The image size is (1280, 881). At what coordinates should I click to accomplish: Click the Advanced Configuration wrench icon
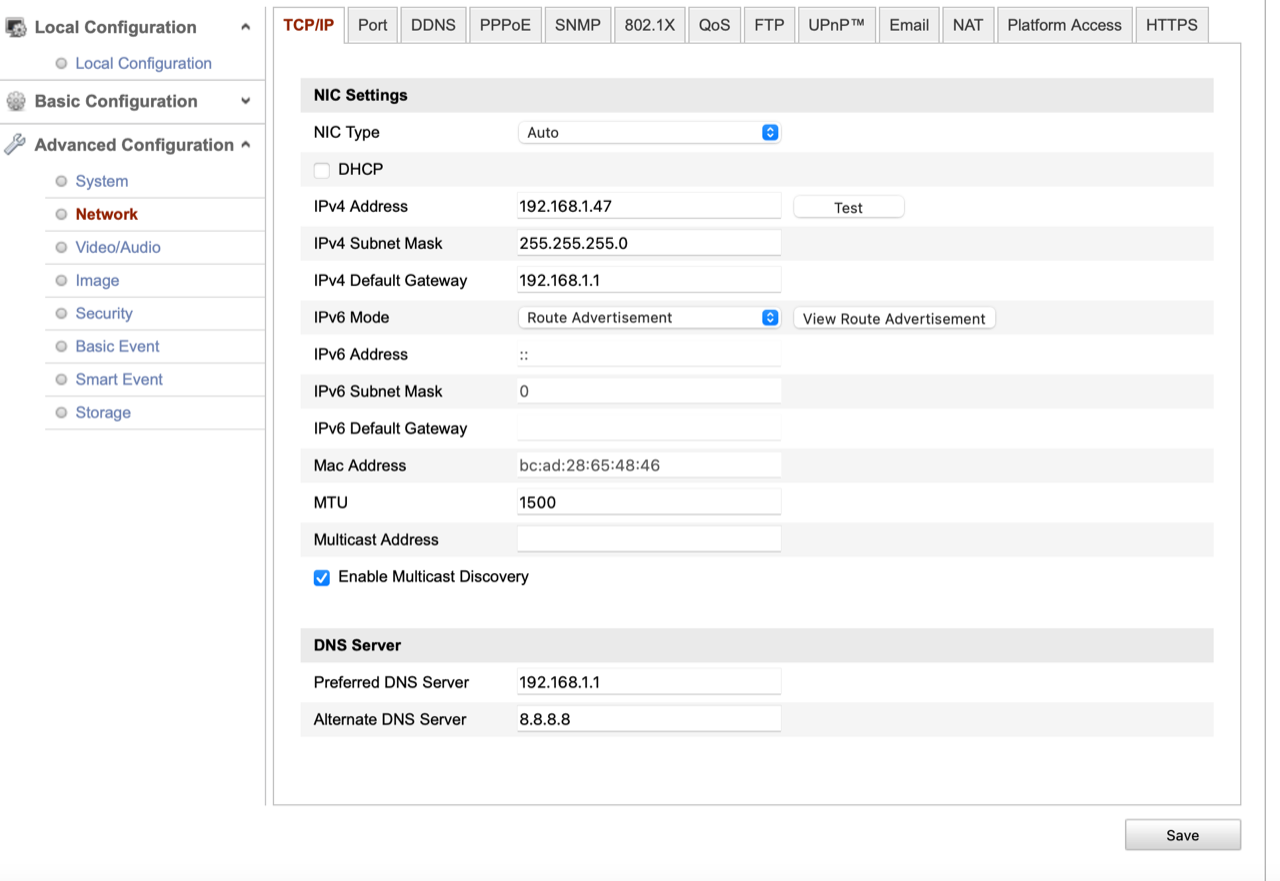tap(15, 145)
